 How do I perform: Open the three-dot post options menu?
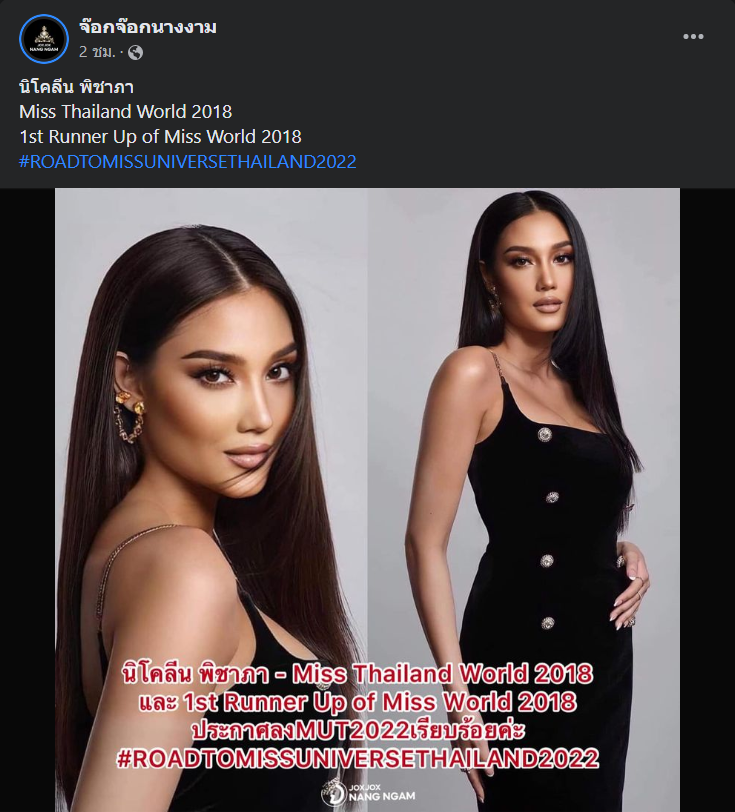pyautogui.click(x=693, y=36)
